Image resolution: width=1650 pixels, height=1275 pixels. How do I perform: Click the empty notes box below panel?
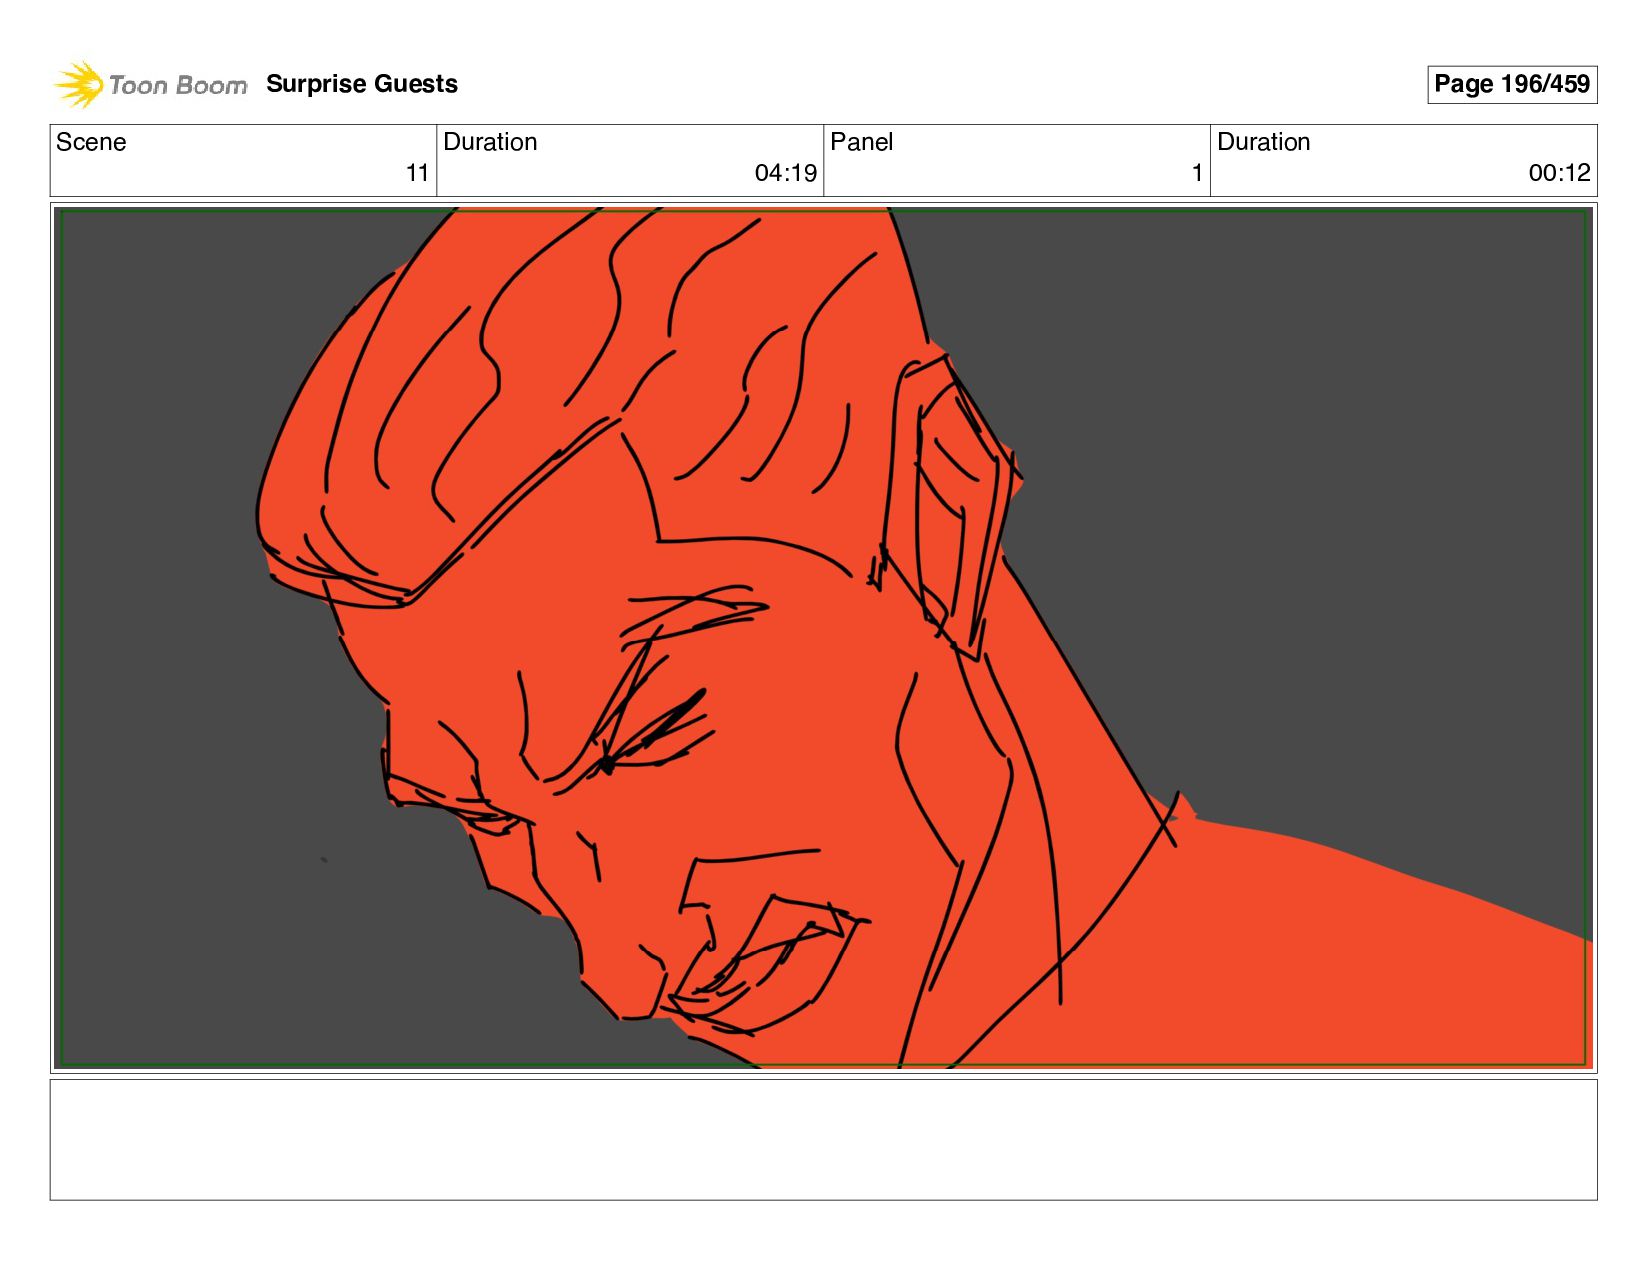click(823, 1139)
